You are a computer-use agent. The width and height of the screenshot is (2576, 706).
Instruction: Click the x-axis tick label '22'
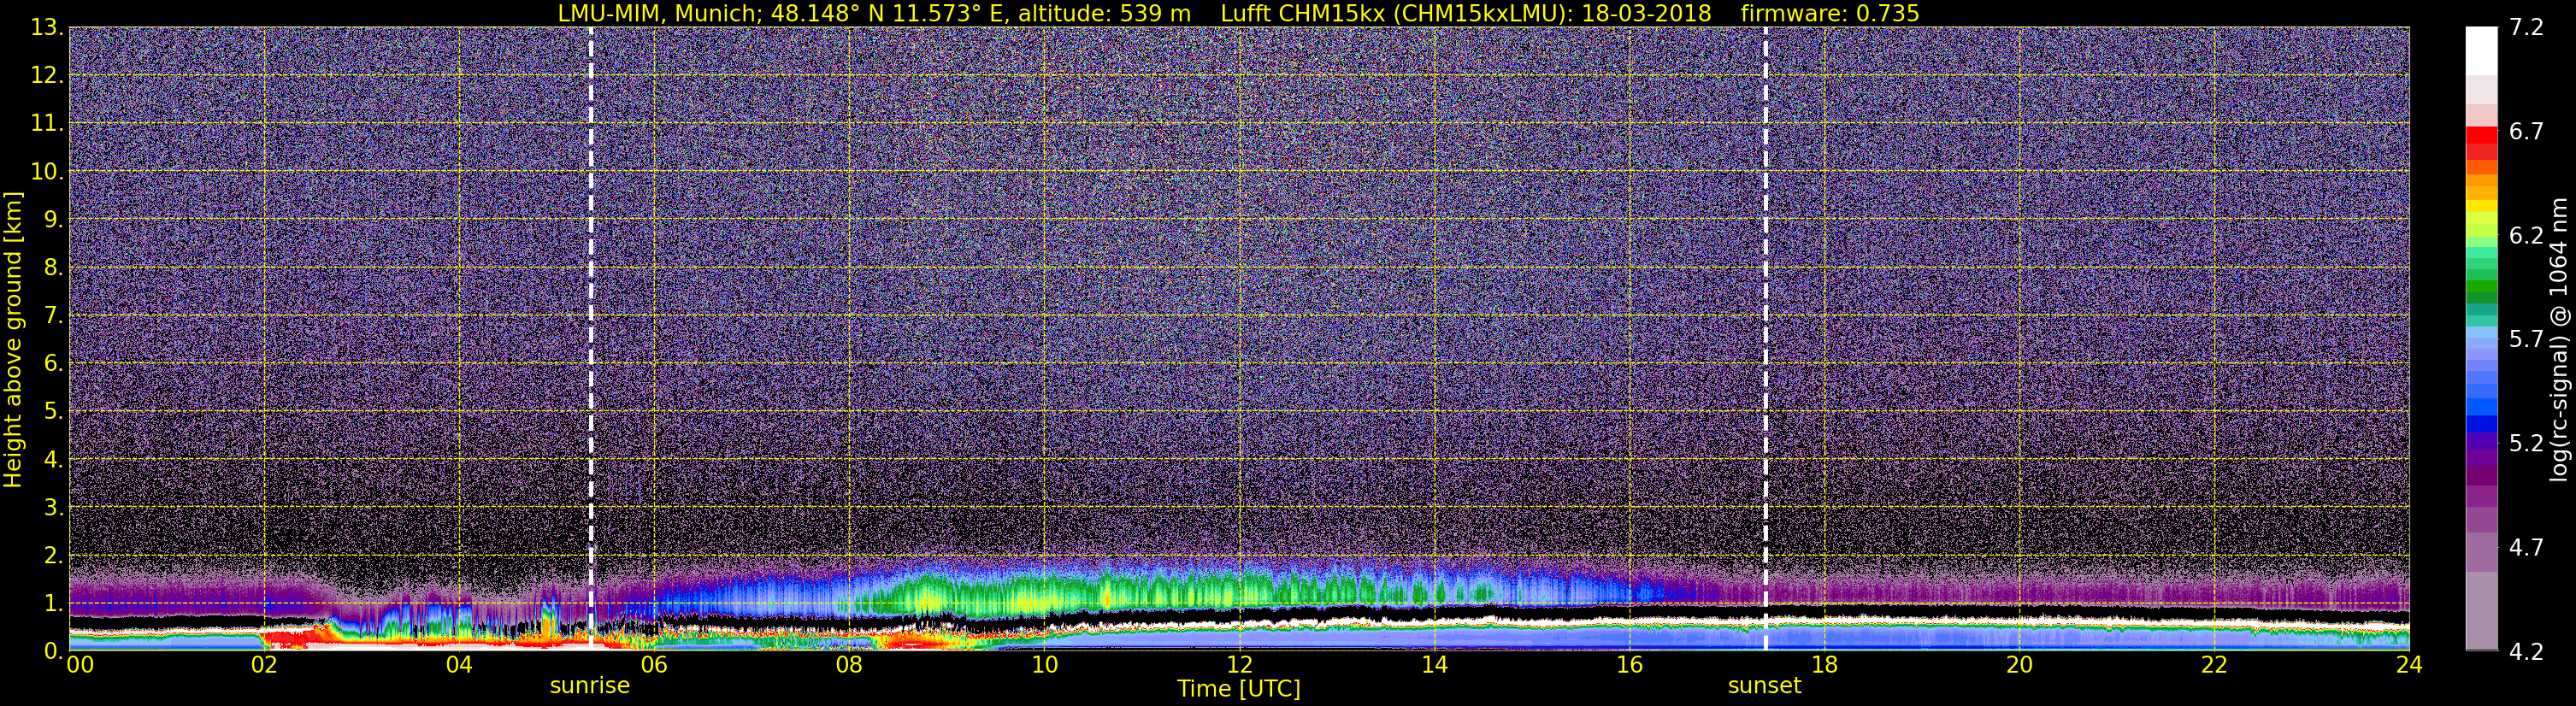2214,665
